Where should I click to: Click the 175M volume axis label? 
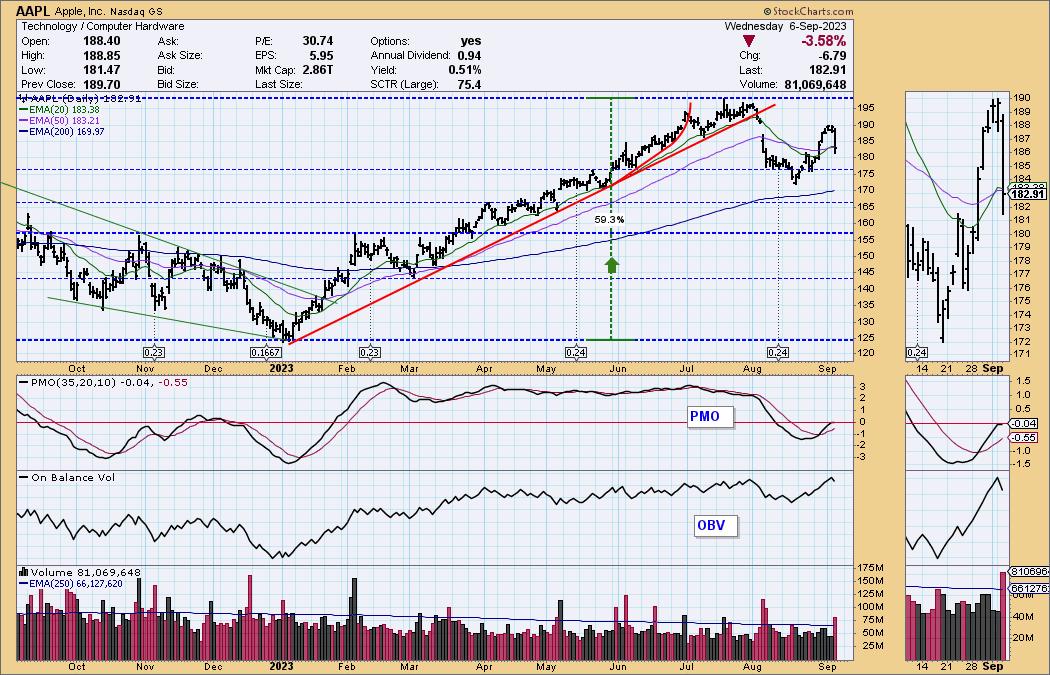click(x=870, y=569)
